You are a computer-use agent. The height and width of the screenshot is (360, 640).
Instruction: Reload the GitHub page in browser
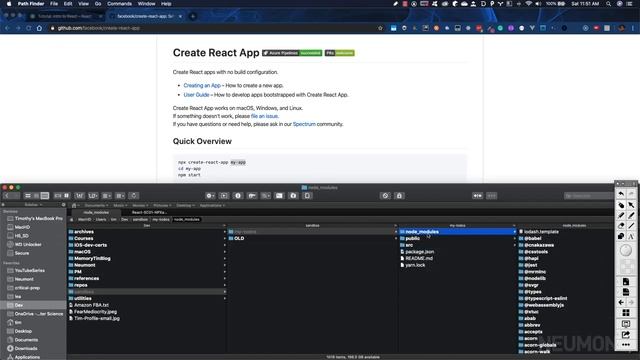[x=29, y=28]
